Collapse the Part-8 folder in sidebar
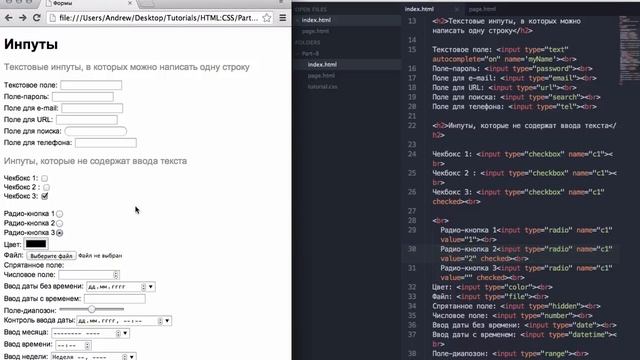Image resolution: width=640 pixels, height=360 pixels. point(310,53)
